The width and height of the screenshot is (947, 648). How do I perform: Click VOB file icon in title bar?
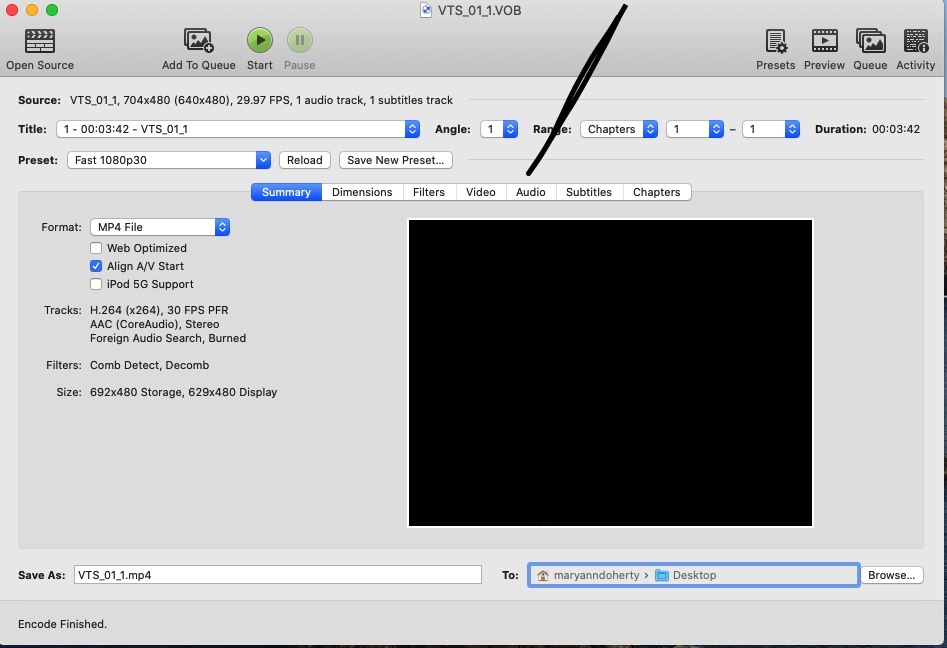pos(426,10)
